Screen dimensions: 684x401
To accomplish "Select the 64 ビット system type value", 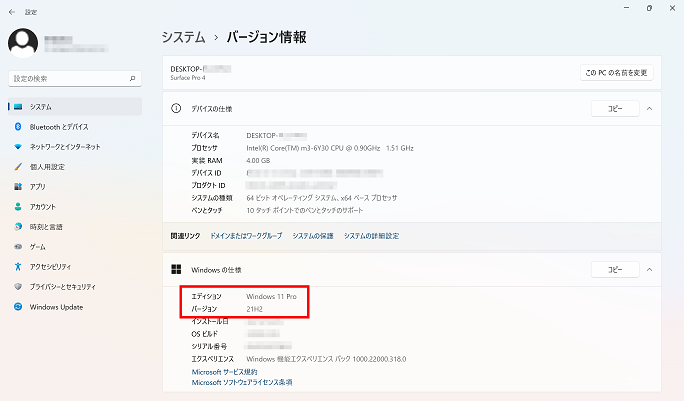I will [x=321, y=198].
